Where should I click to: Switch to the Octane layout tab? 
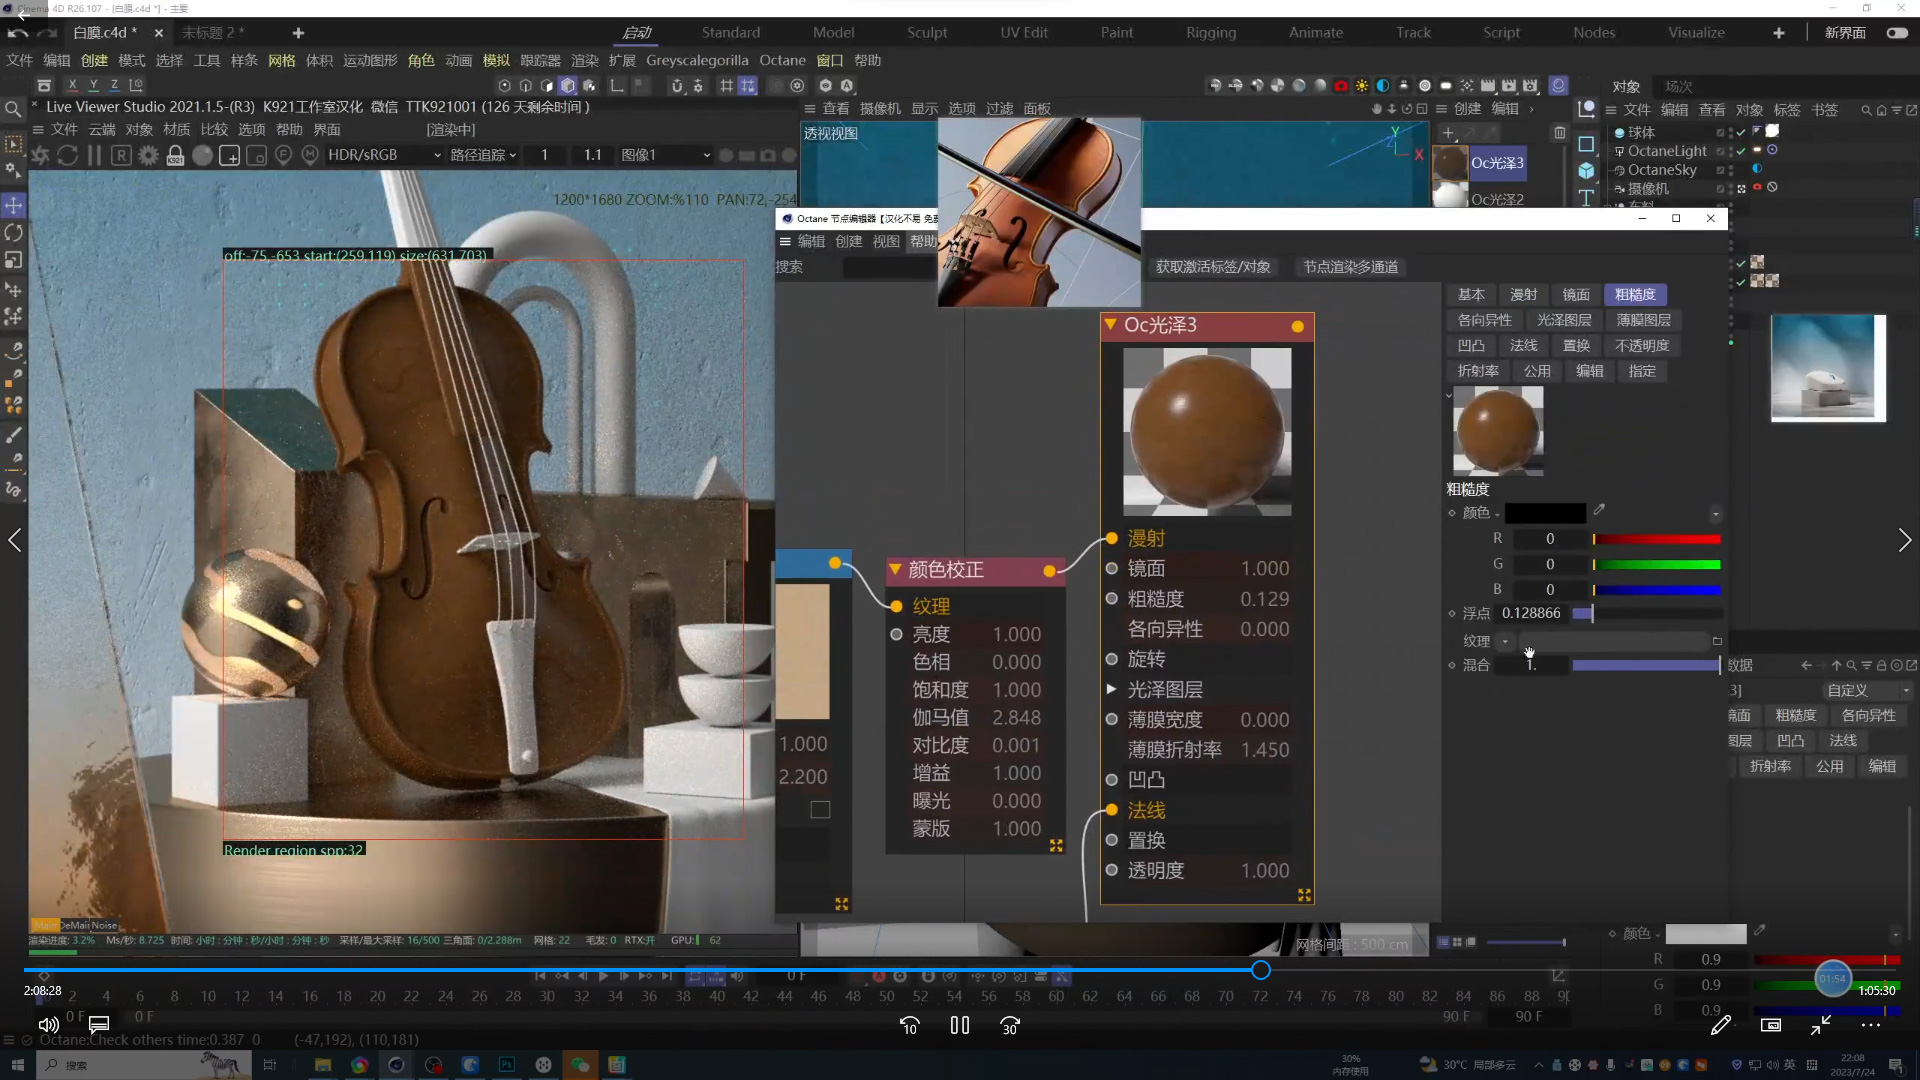pos(782,60)
